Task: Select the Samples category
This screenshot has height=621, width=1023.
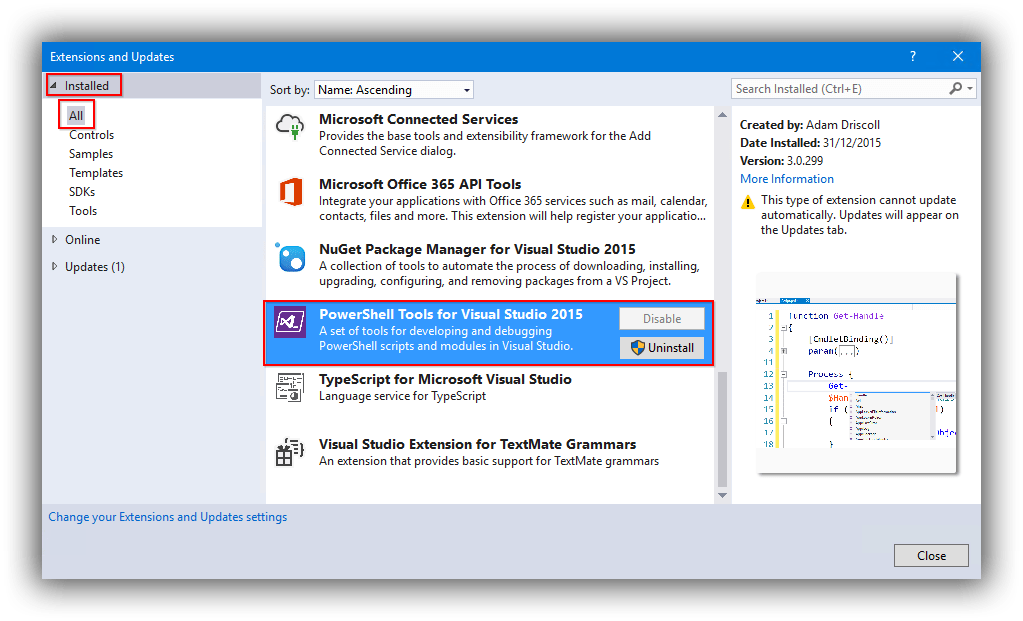Action: (x=91, y=154)
